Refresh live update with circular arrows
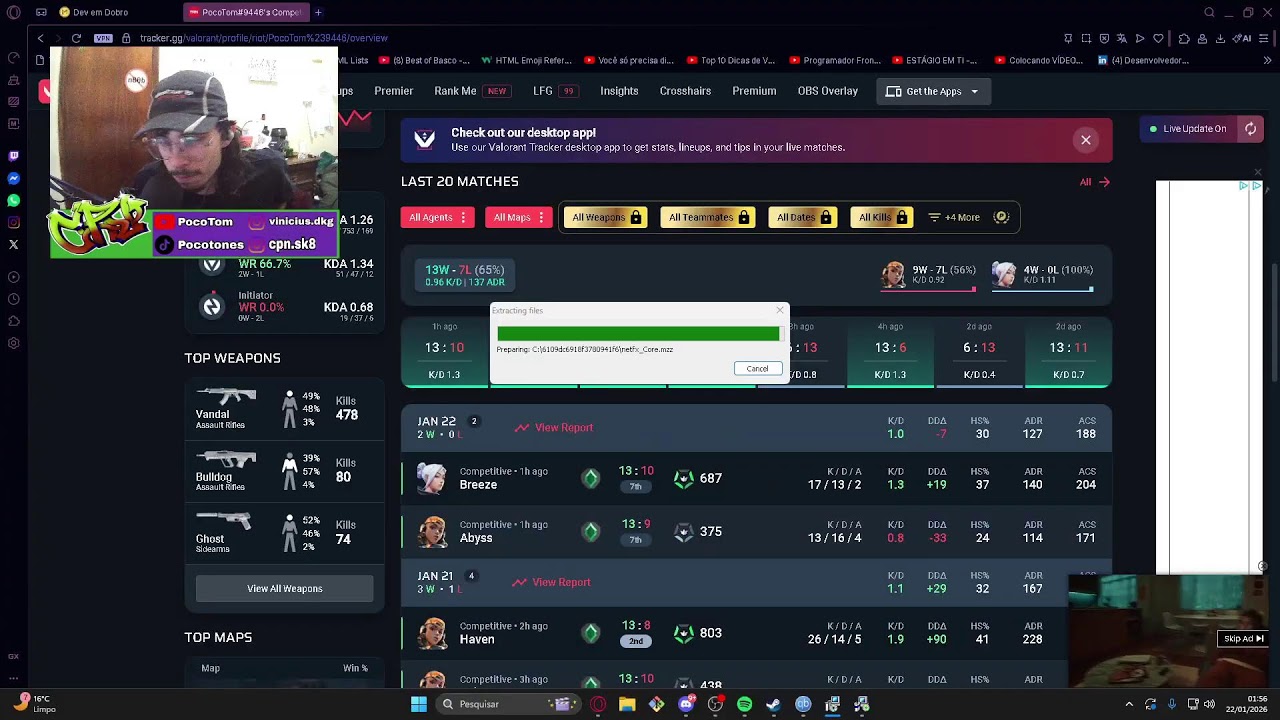This screenshot has height=720, width=1280. (x=1250, y=129)
